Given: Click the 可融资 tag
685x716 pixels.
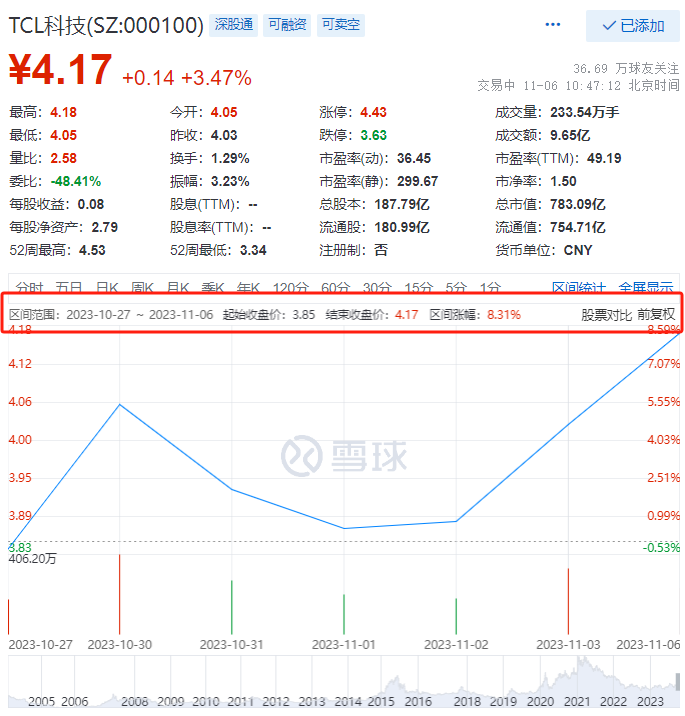Looking at the screenshot, I should [x=287, y=25].
